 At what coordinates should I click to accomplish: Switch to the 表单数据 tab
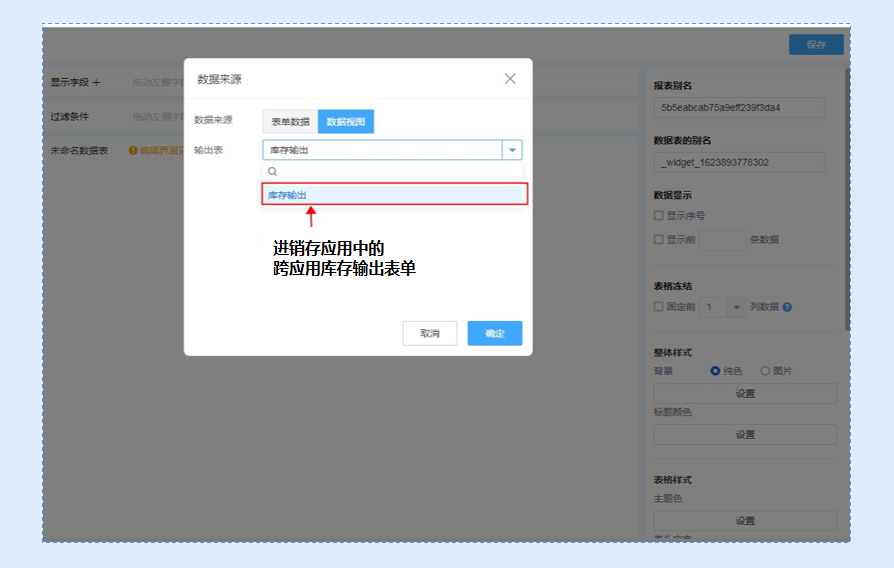click(x=290, y=122)
